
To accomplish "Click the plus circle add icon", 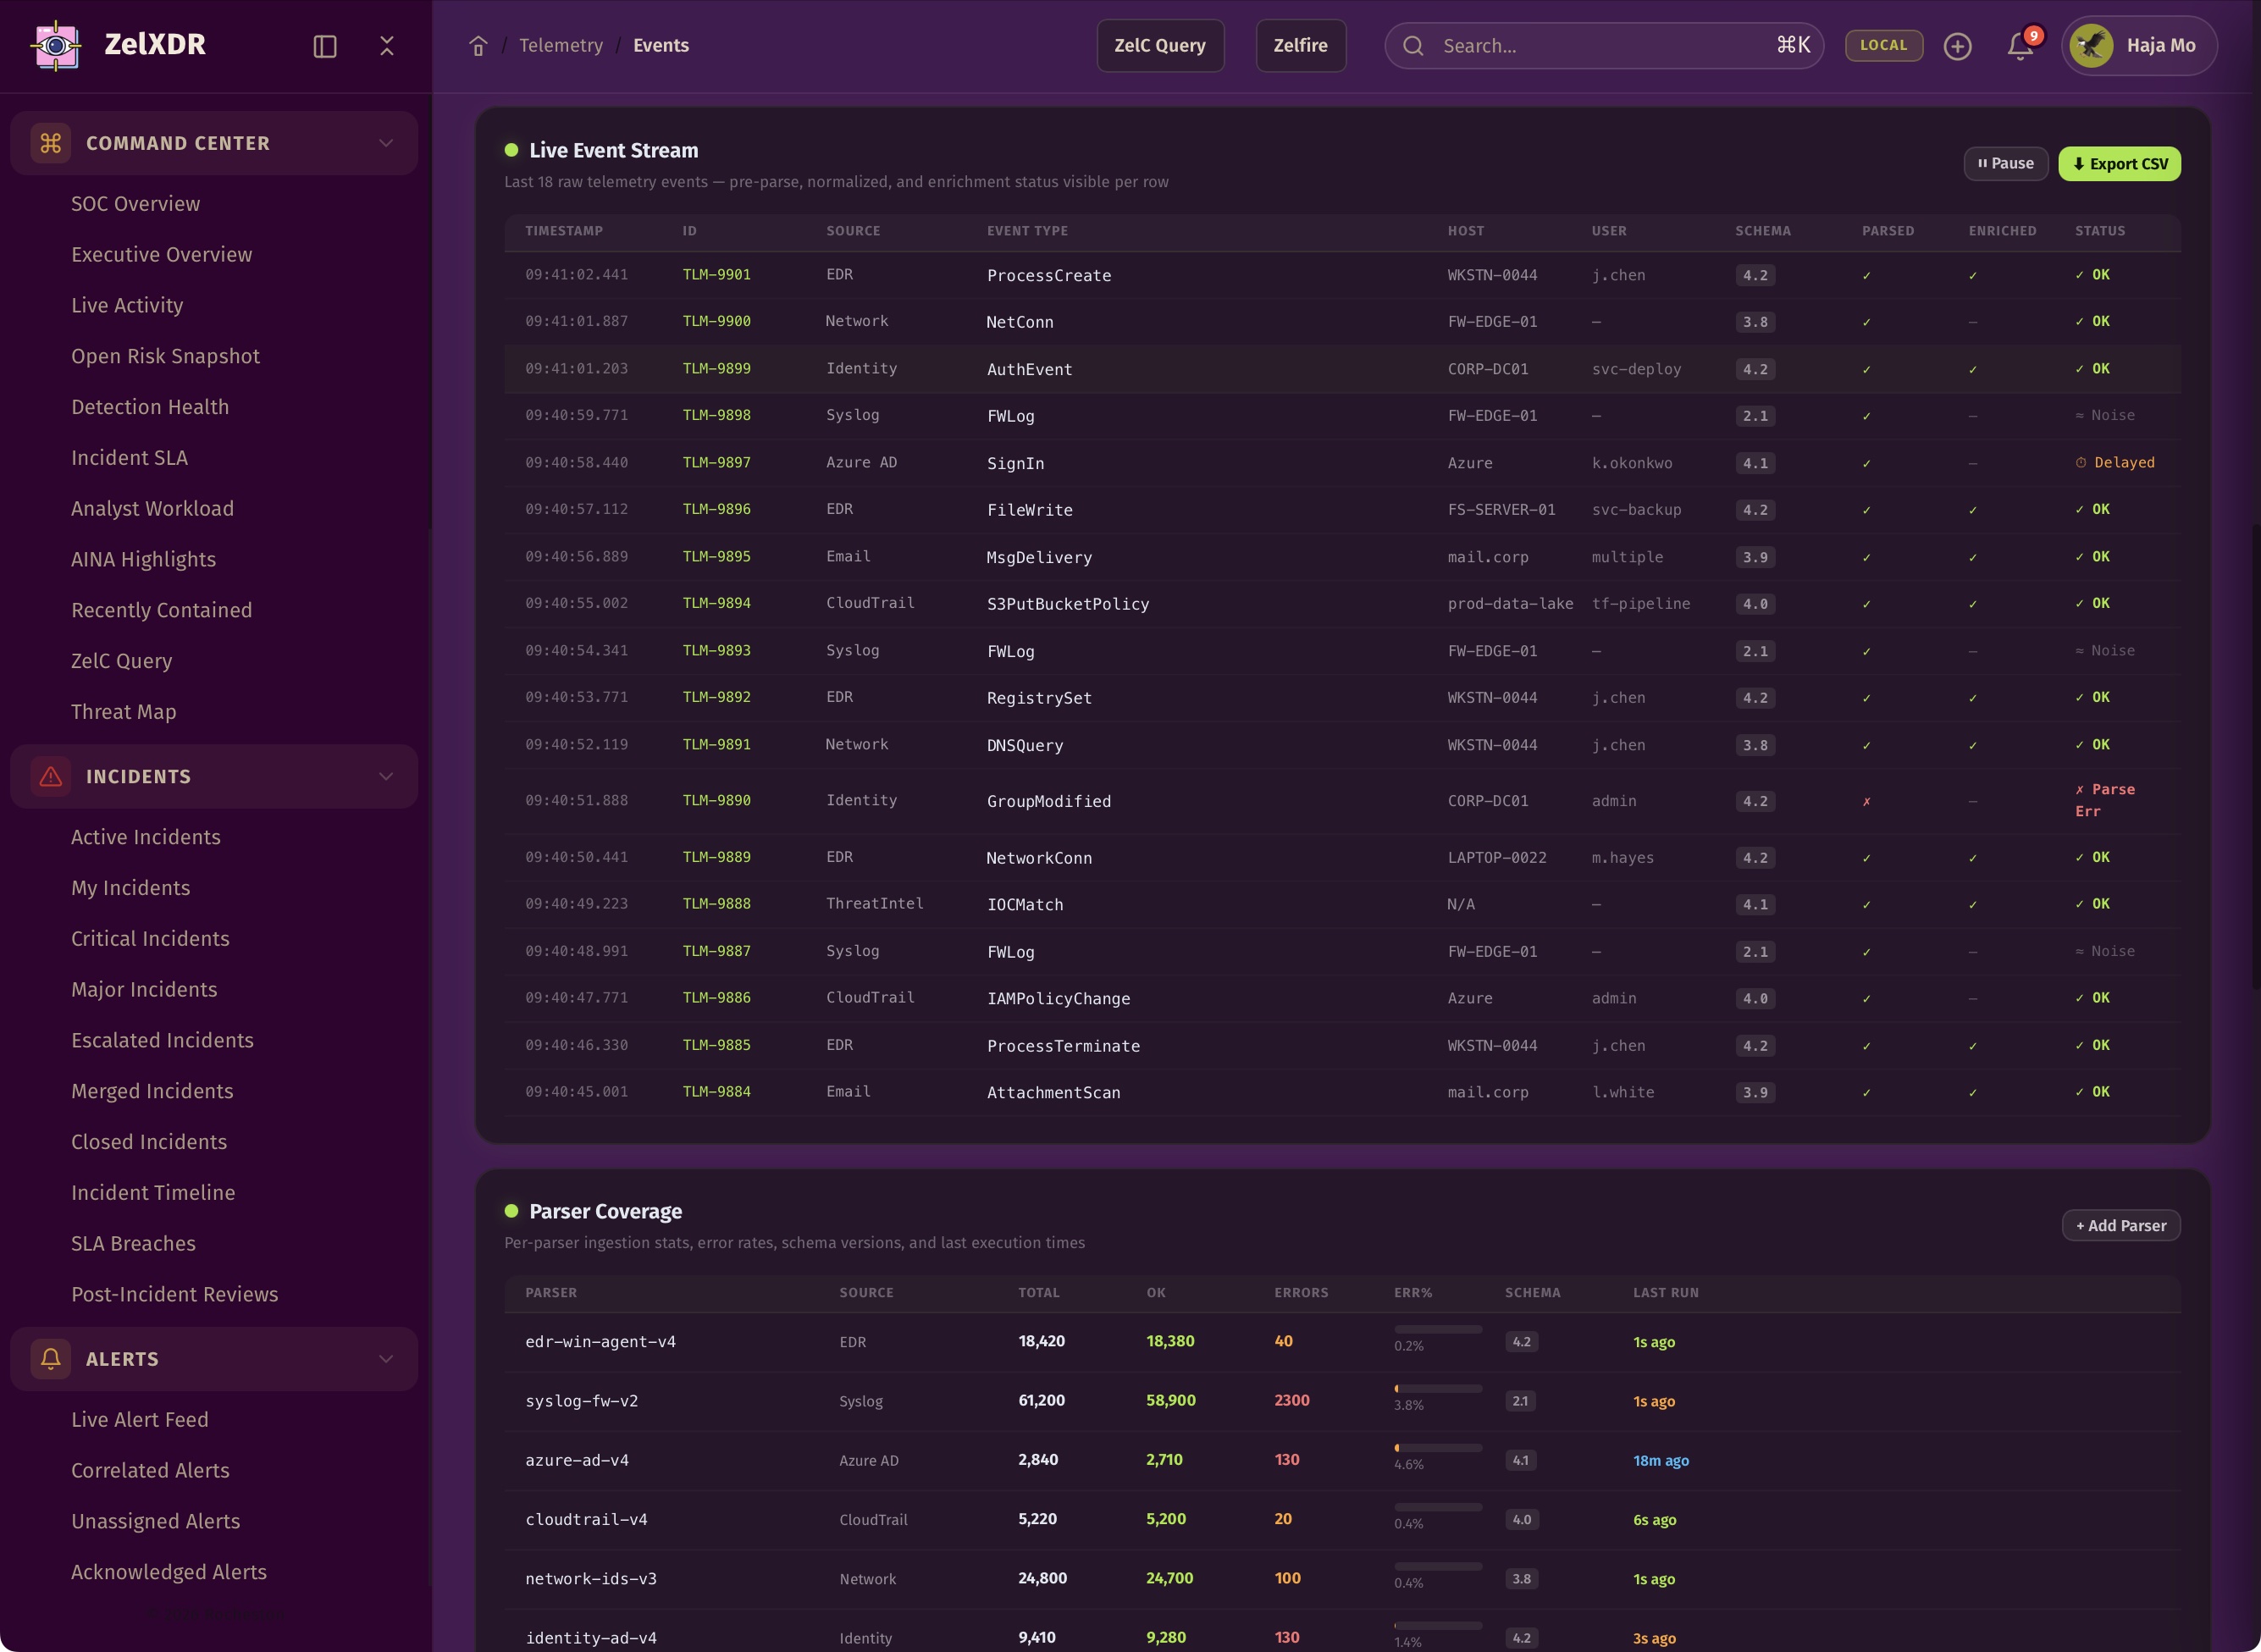I will (1957, 46).
